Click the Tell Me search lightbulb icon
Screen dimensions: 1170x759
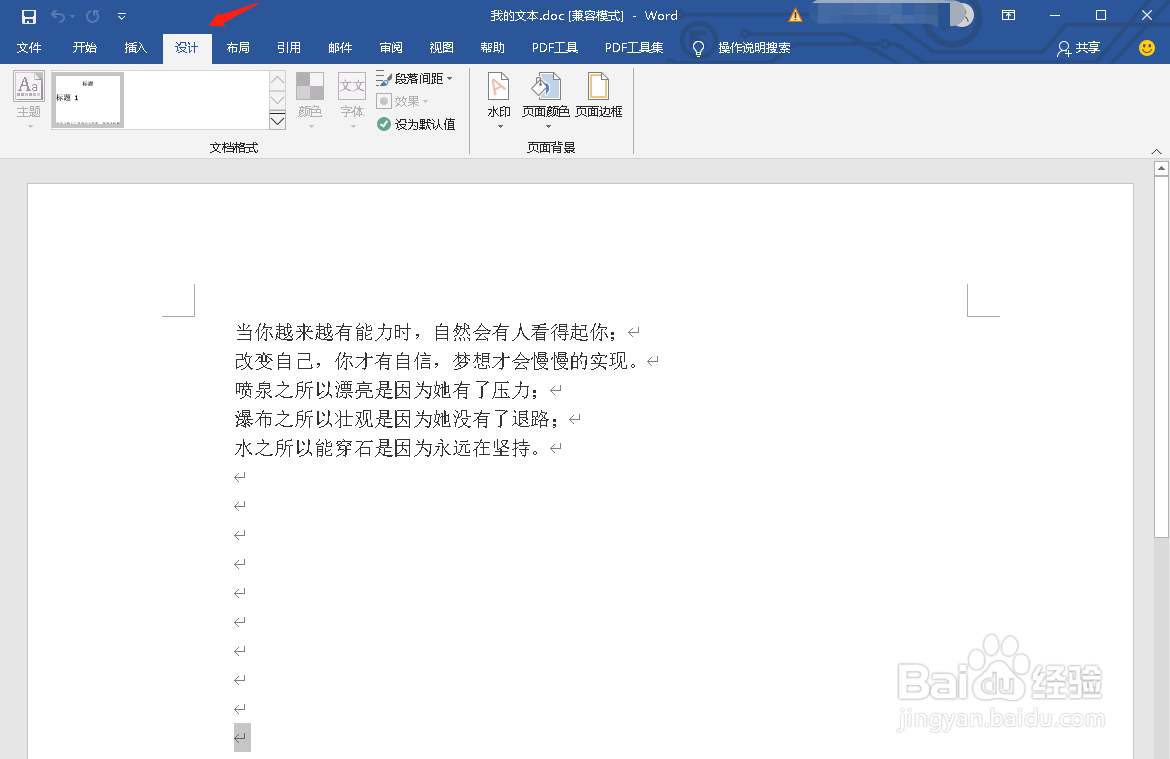pos(697,46)
